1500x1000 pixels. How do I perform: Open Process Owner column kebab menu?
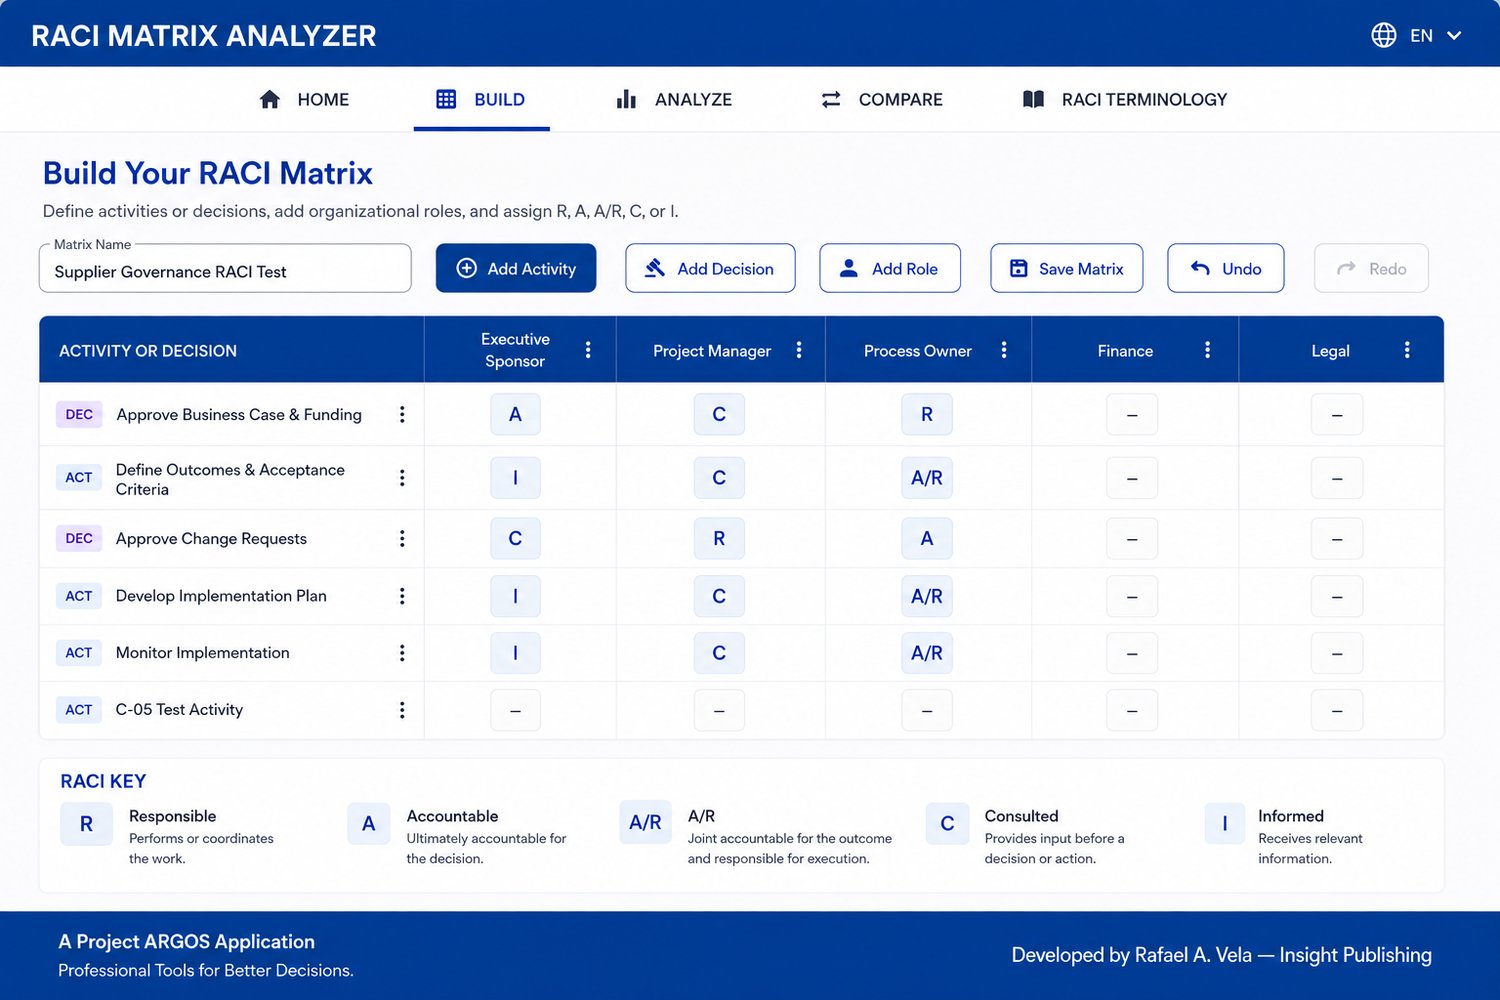1004,350
